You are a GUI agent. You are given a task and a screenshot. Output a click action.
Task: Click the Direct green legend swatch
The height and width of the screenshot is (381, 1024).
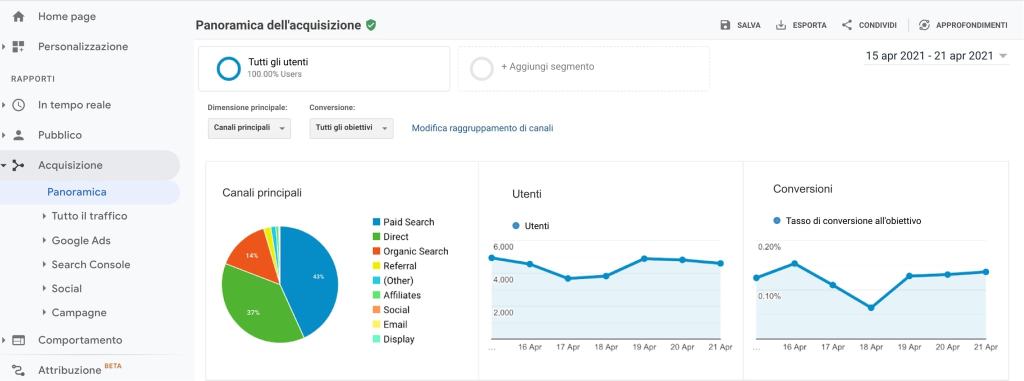pyautogui.click(x=376, y=237)
